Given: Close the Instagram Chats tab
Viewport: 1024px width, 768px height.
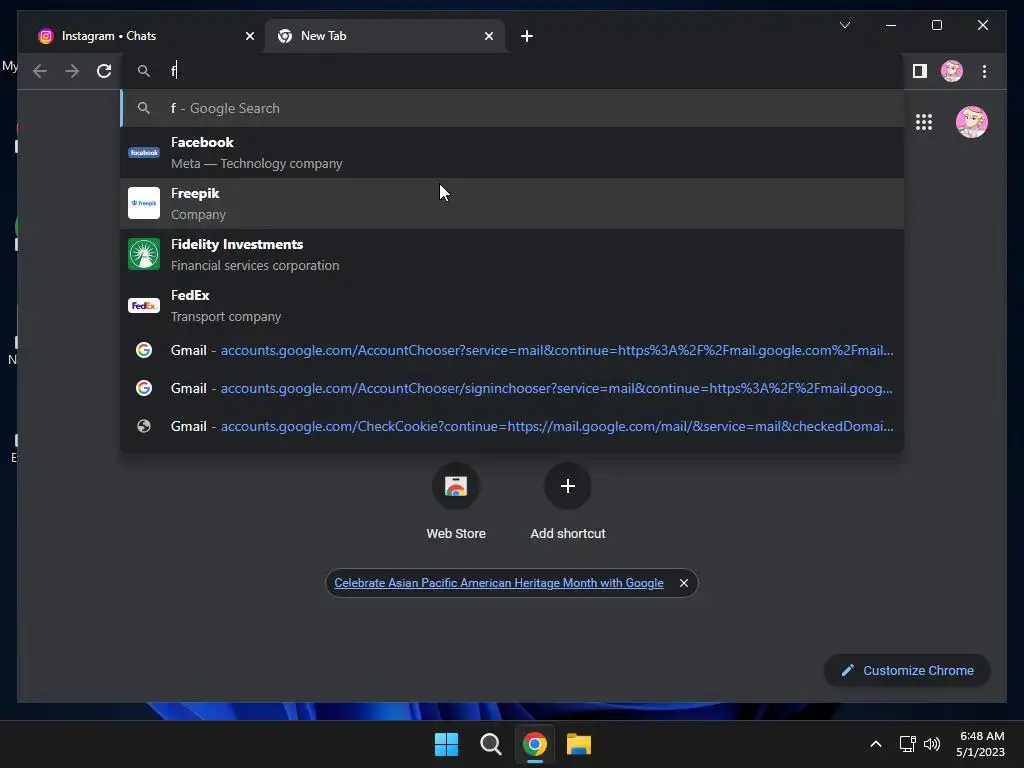Looking at the screenshot, I should coord(249,36).
